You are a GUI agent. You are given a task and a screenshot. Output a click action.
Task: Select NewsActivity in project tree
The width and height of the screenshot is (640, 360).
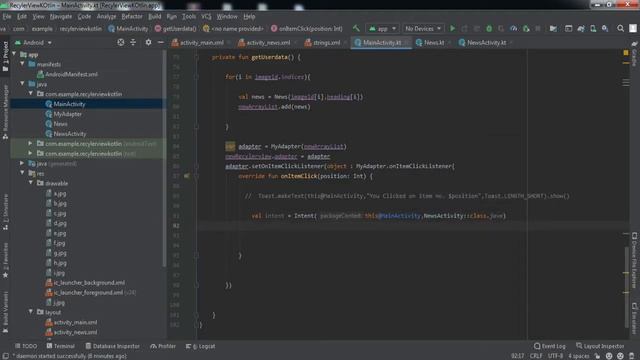pyautogui.click(x=70, y=133)
